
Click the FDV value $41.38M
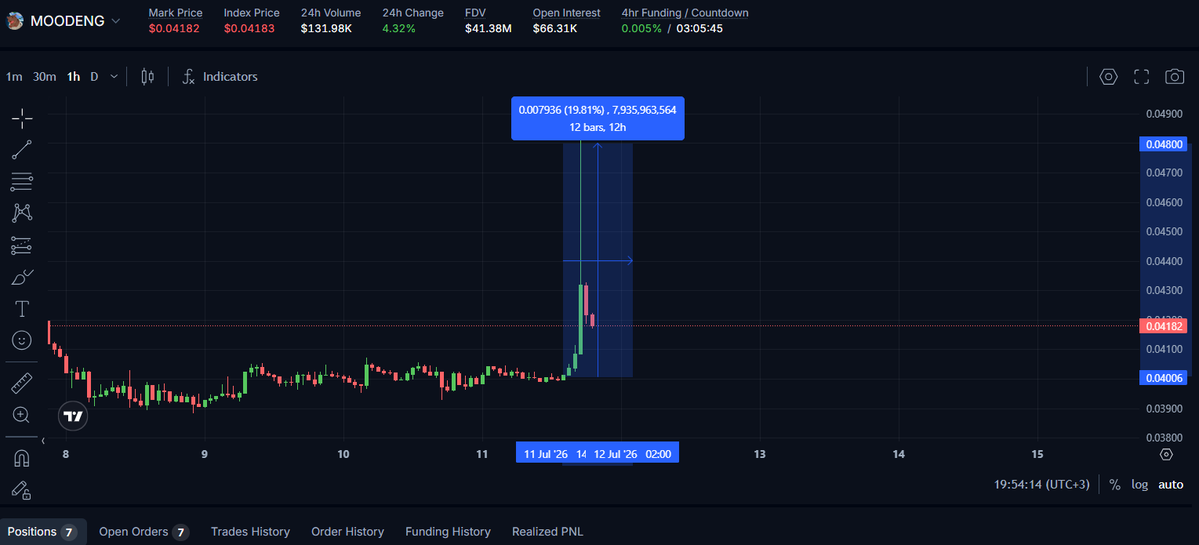pyautogui.click(x=488, y=28)
